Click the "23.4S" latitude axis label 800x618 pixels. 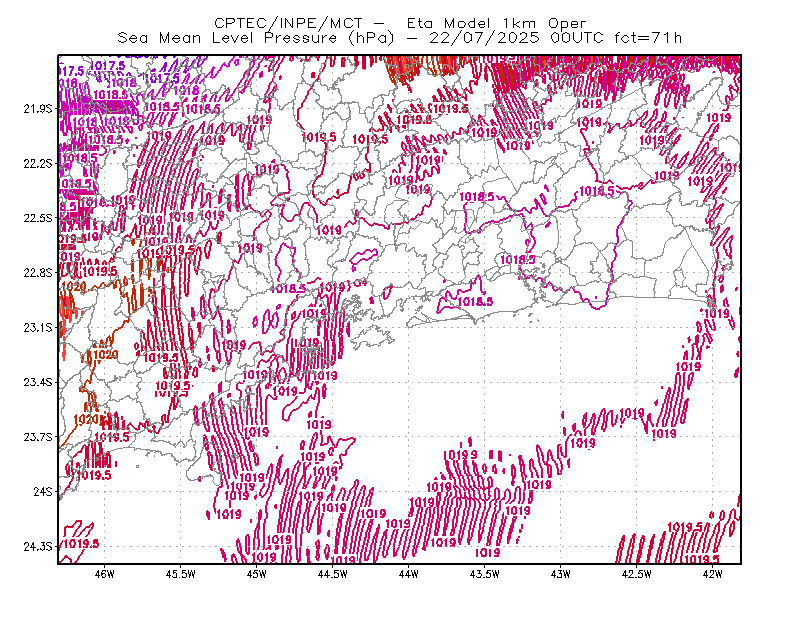coord(38,382)
